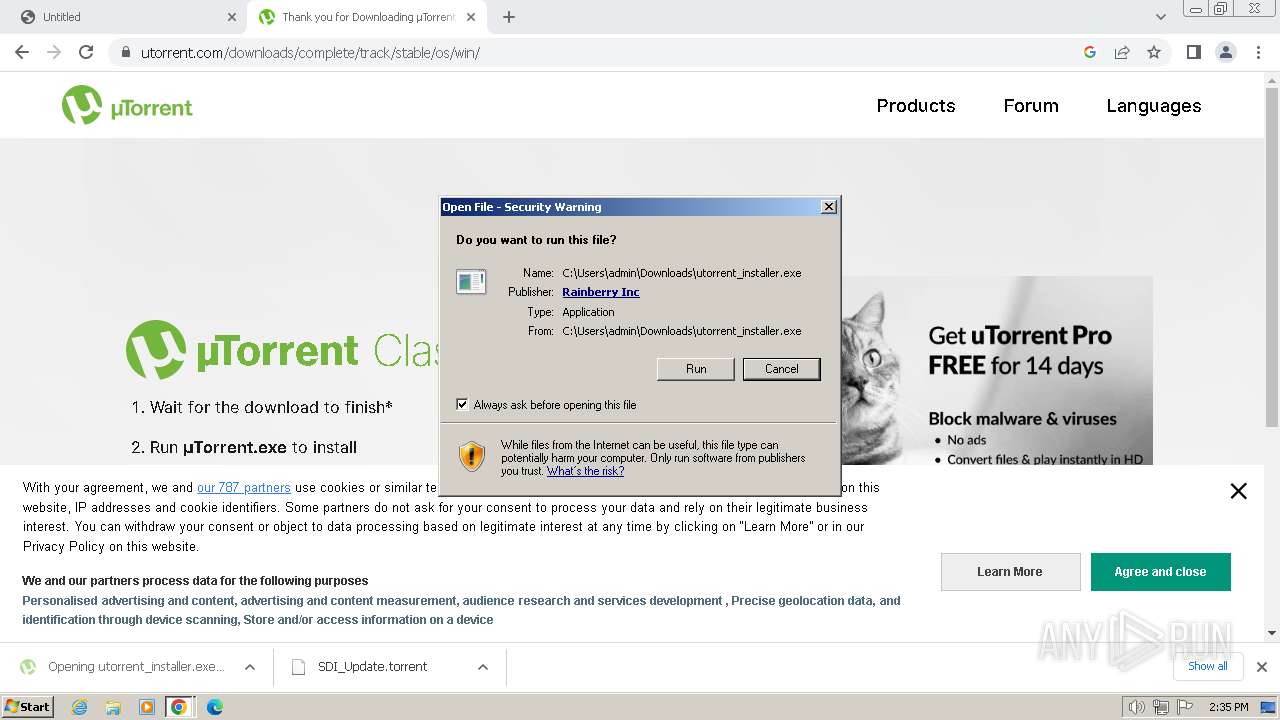This screenshot has height=720, width=1280.
Task: Click the SDI_Update.torrent download item
Action: point(372,667)
